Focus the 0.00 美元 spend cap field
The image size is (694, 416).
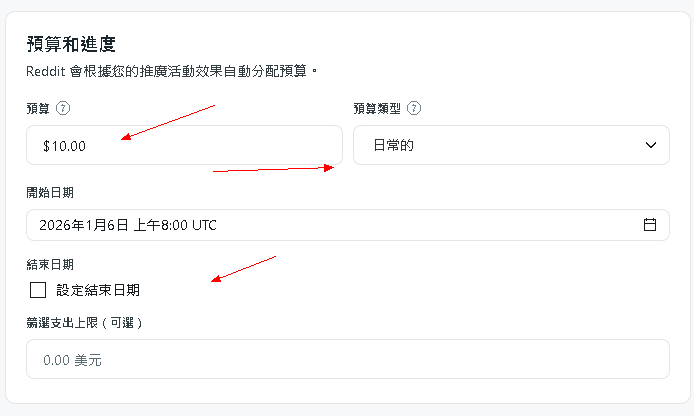pyautogui.click(x=347, y=359)
